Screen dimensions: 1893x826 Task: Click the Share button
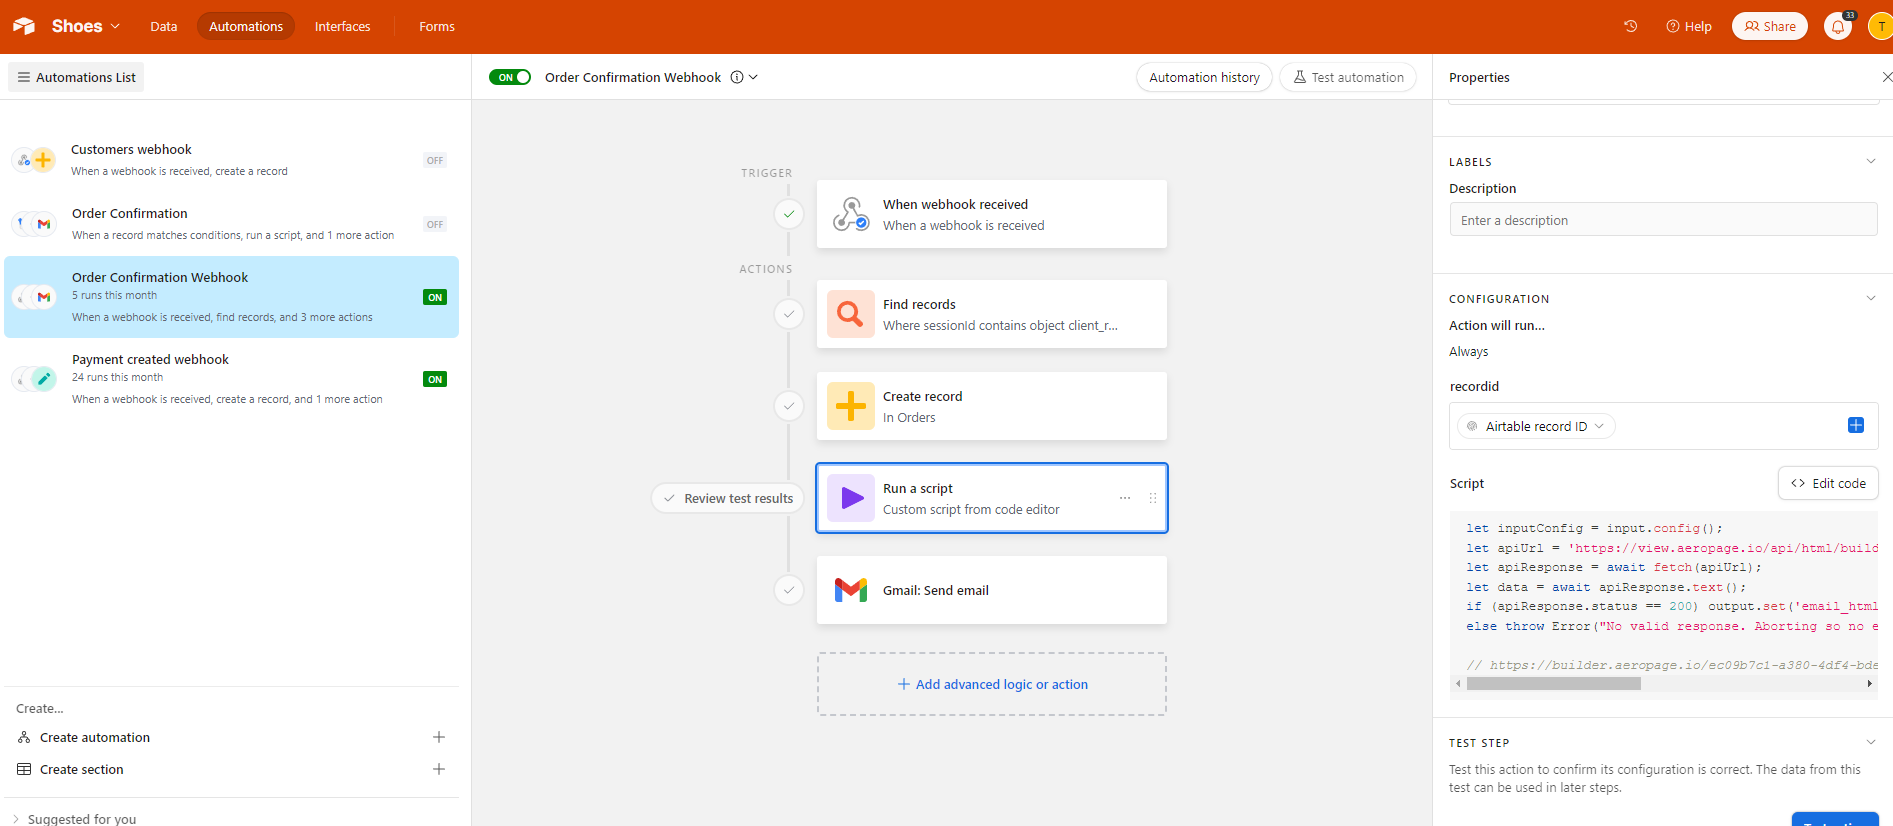(x=1770, y=26)
